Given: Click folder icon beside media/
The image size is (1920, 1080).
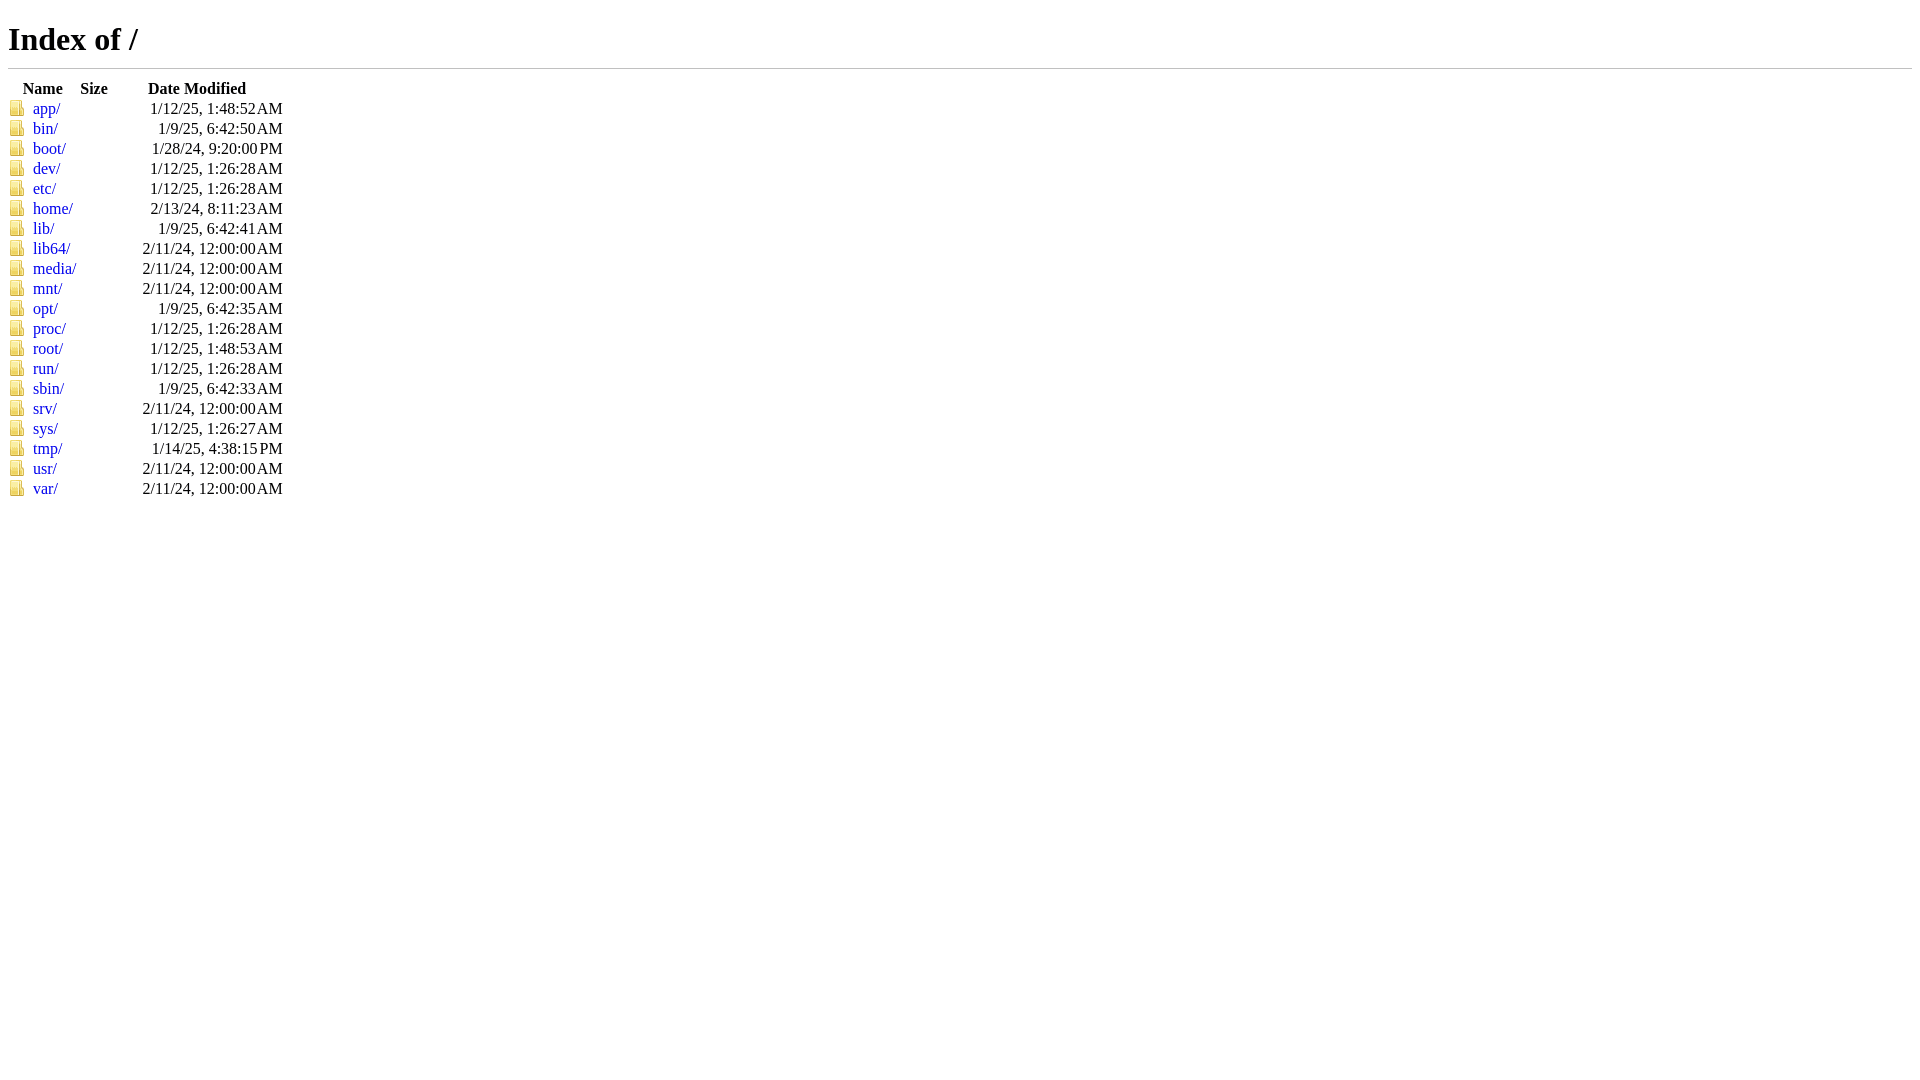Looking at the screenshot, I should pyautogui.click(x=17, y=268).
